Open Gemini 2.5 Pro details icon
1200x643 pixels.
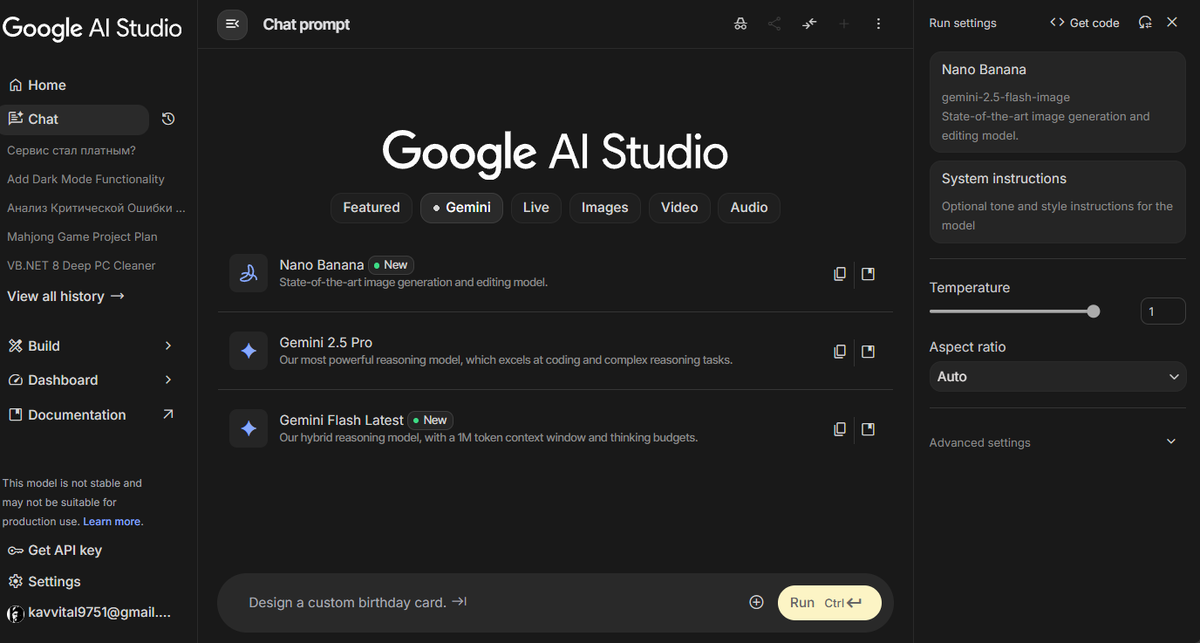(x=868, y=351)
